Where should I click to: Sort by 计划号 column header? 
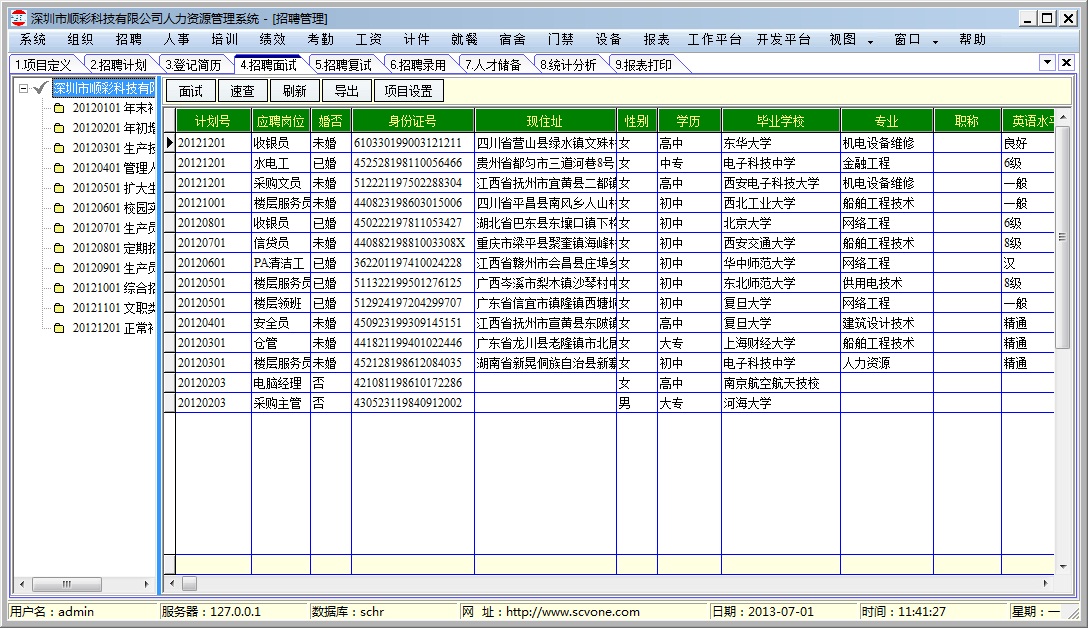point(213,121)
